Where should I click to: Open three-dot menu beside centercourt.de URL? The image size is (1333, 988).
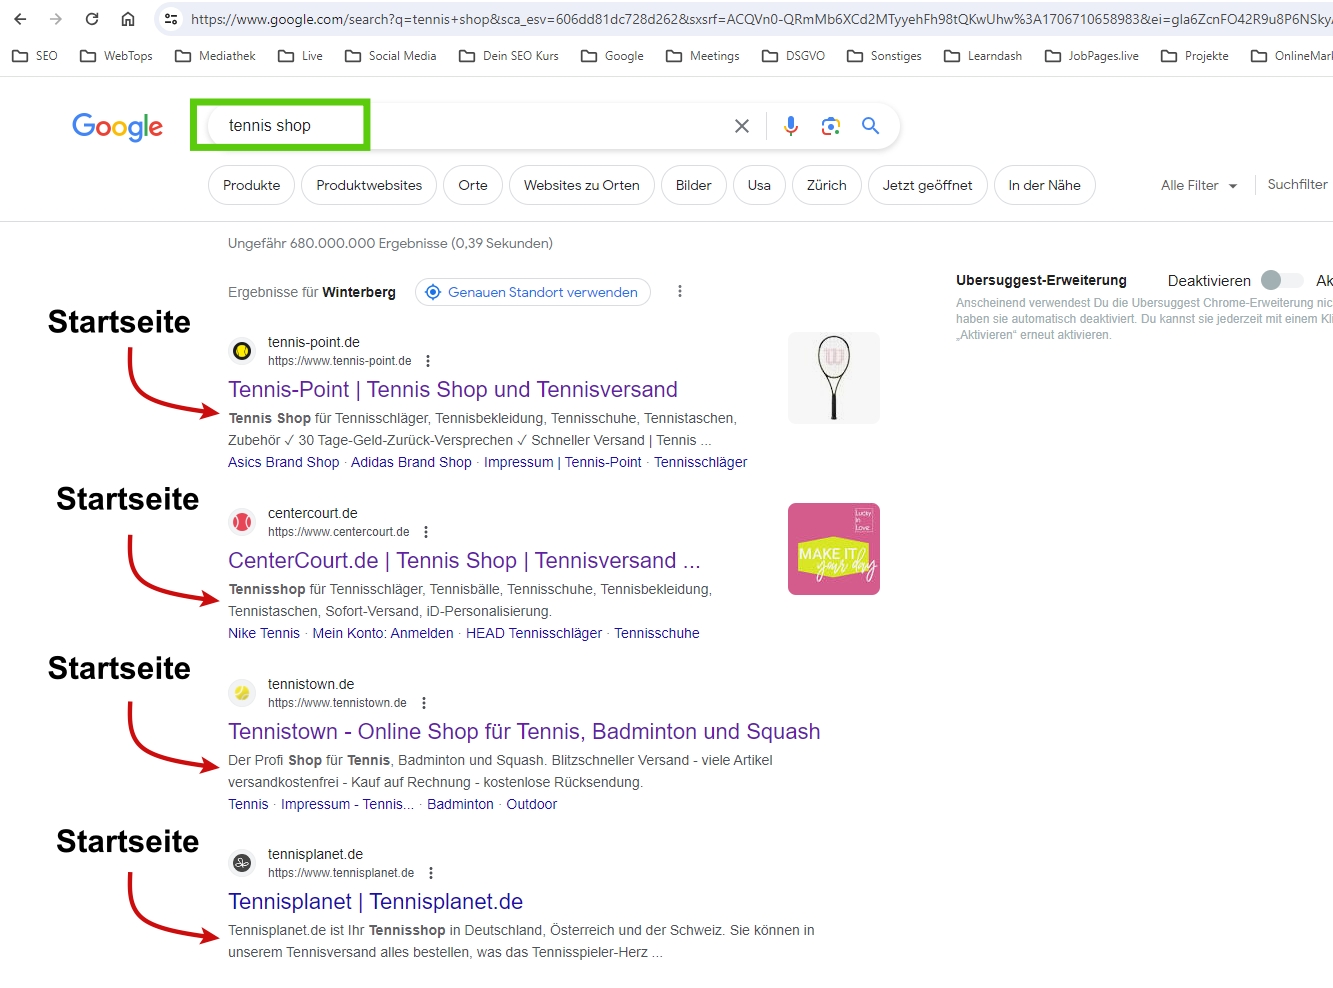[x=426, y=532]
